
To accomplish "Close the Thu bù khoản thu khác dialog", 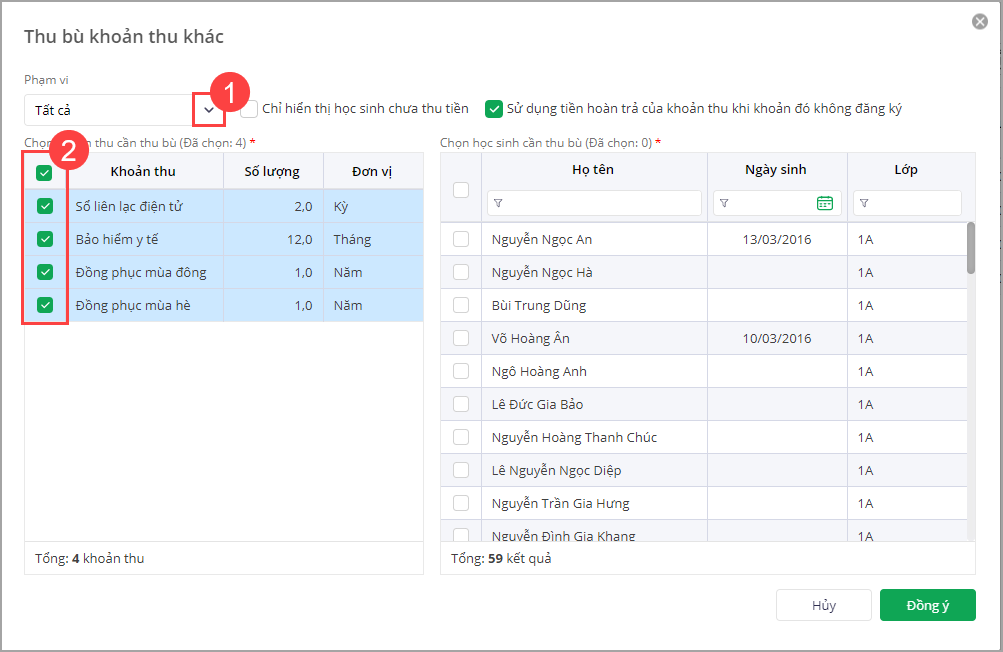I will 979,22.
